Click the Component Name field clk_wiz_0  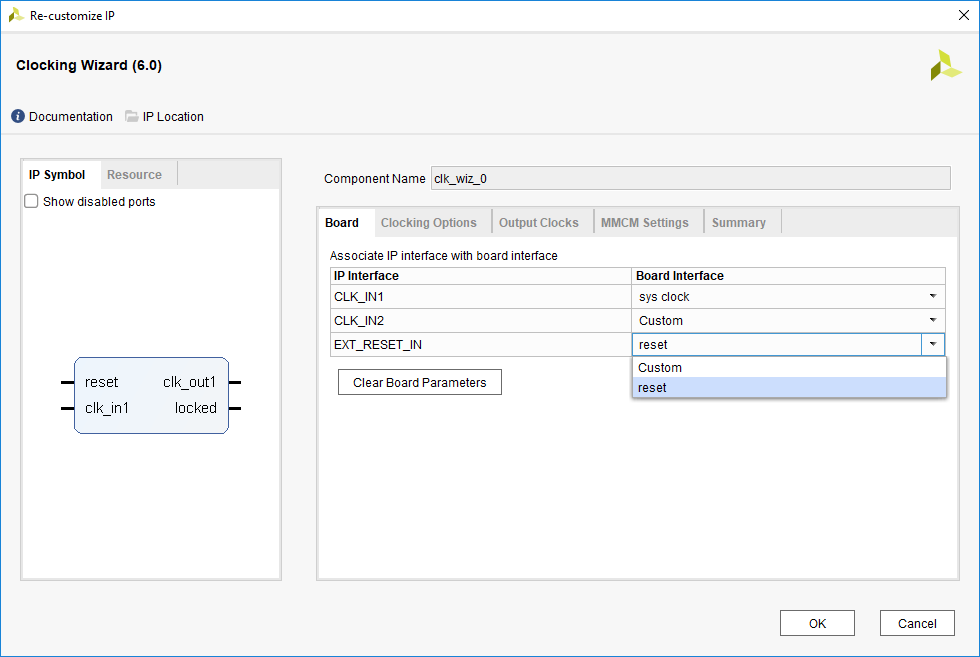click(691, 178)
